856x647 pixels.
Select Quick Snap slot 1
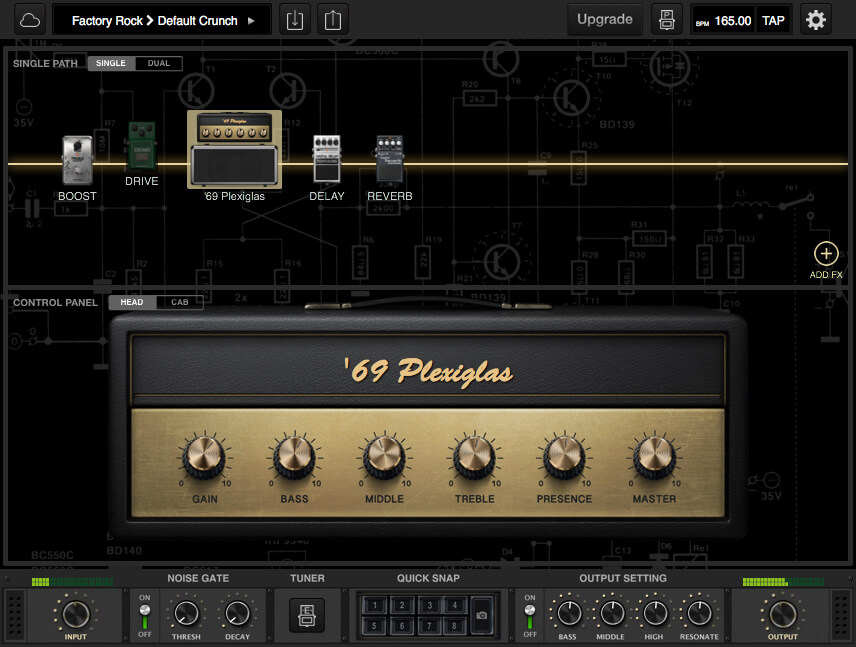pos(374,605)
